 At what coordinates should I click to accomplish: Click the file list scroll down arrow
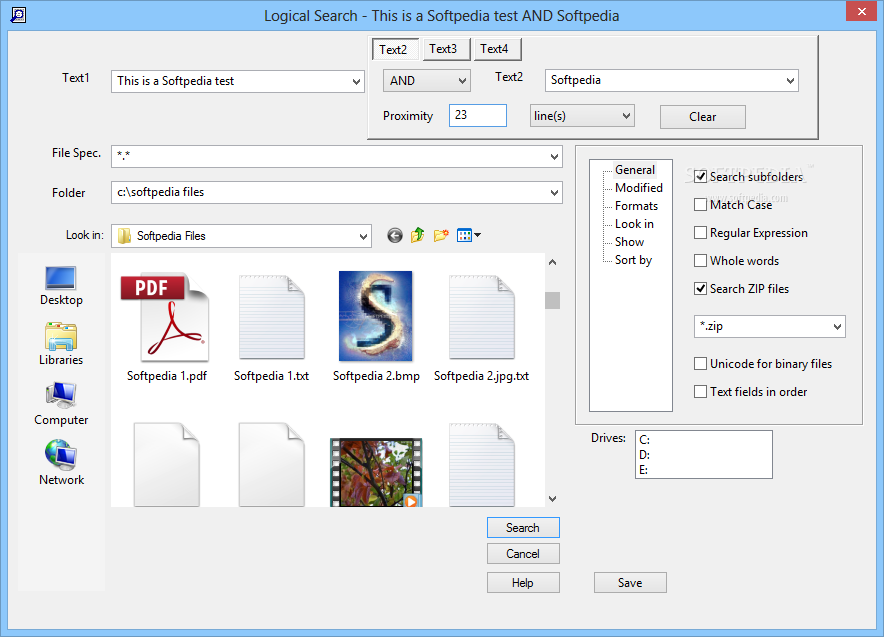point(552,498)
